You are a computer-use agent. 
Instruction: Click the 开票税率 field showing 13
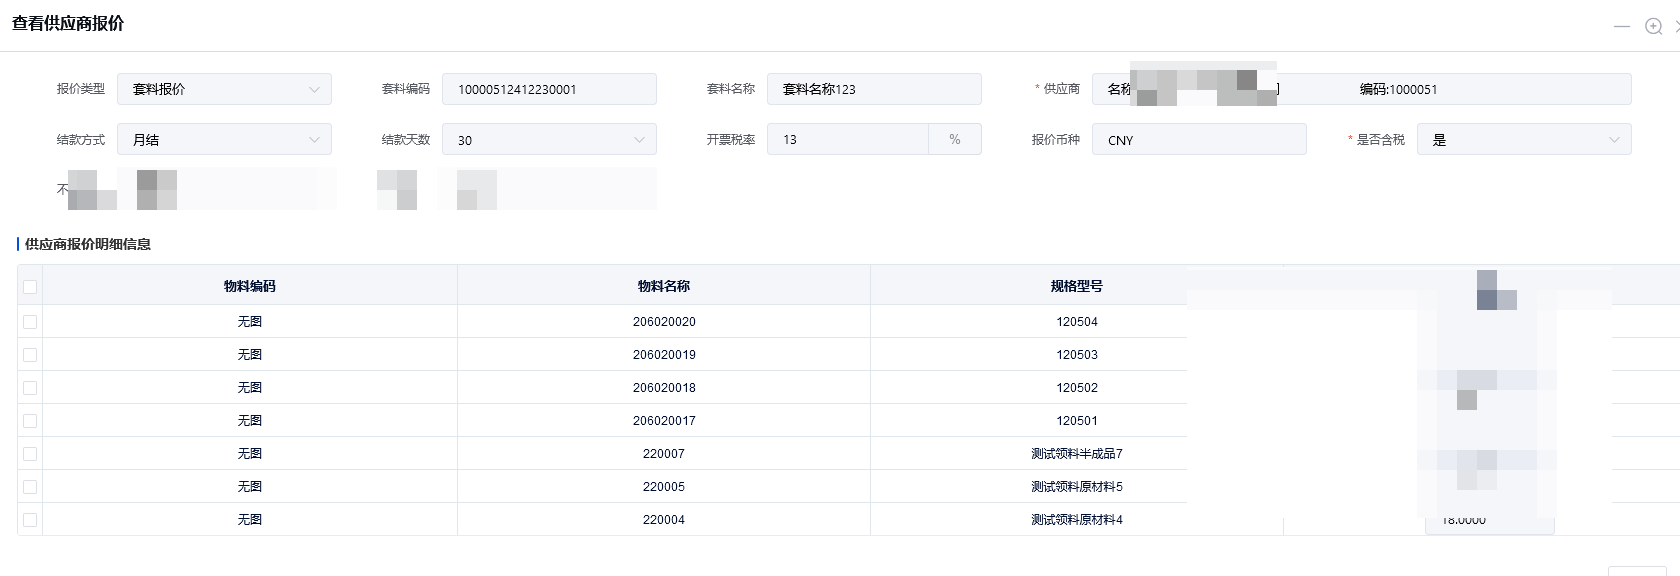point(848,140)
